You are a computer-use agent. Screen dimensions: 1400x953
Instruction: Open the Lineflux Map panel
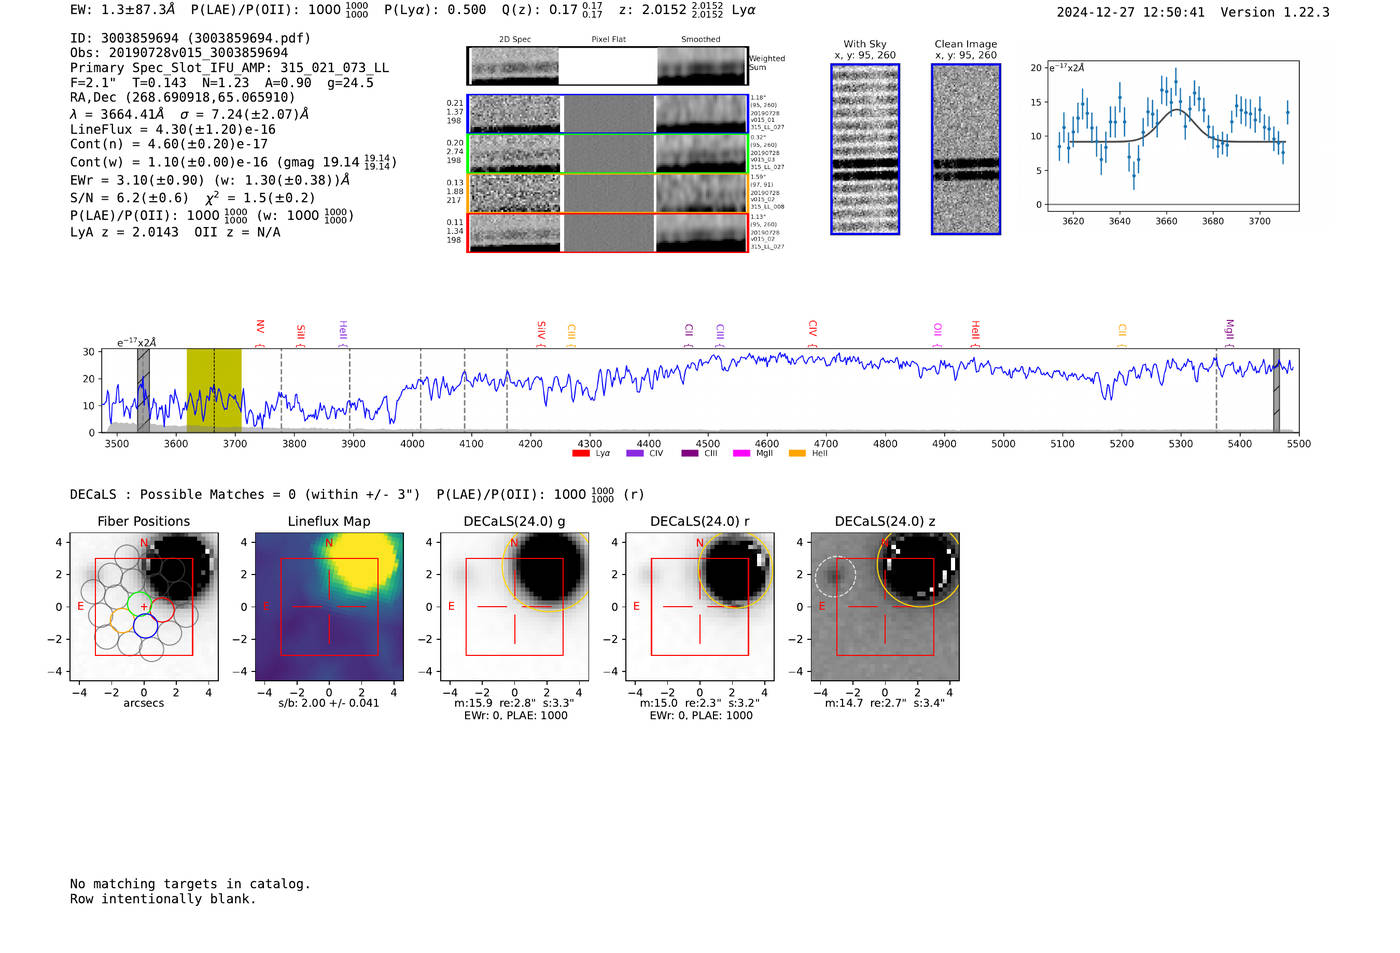click(329, 606)
